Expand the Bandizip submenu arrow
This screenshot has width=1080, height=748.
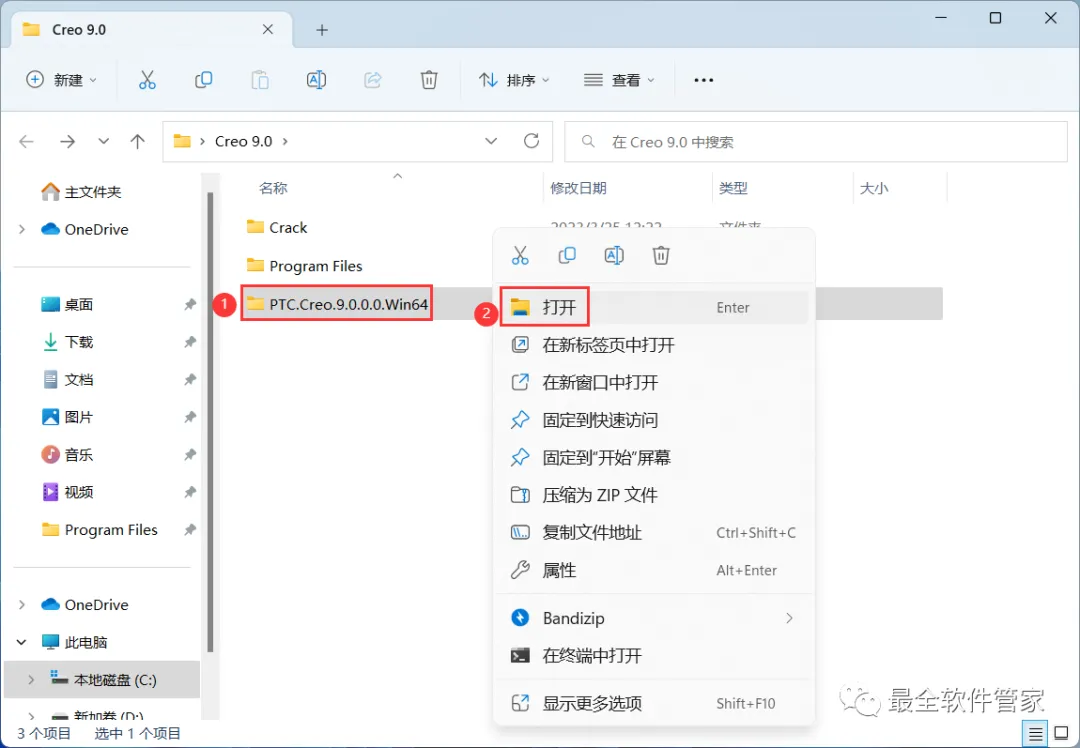789,619
